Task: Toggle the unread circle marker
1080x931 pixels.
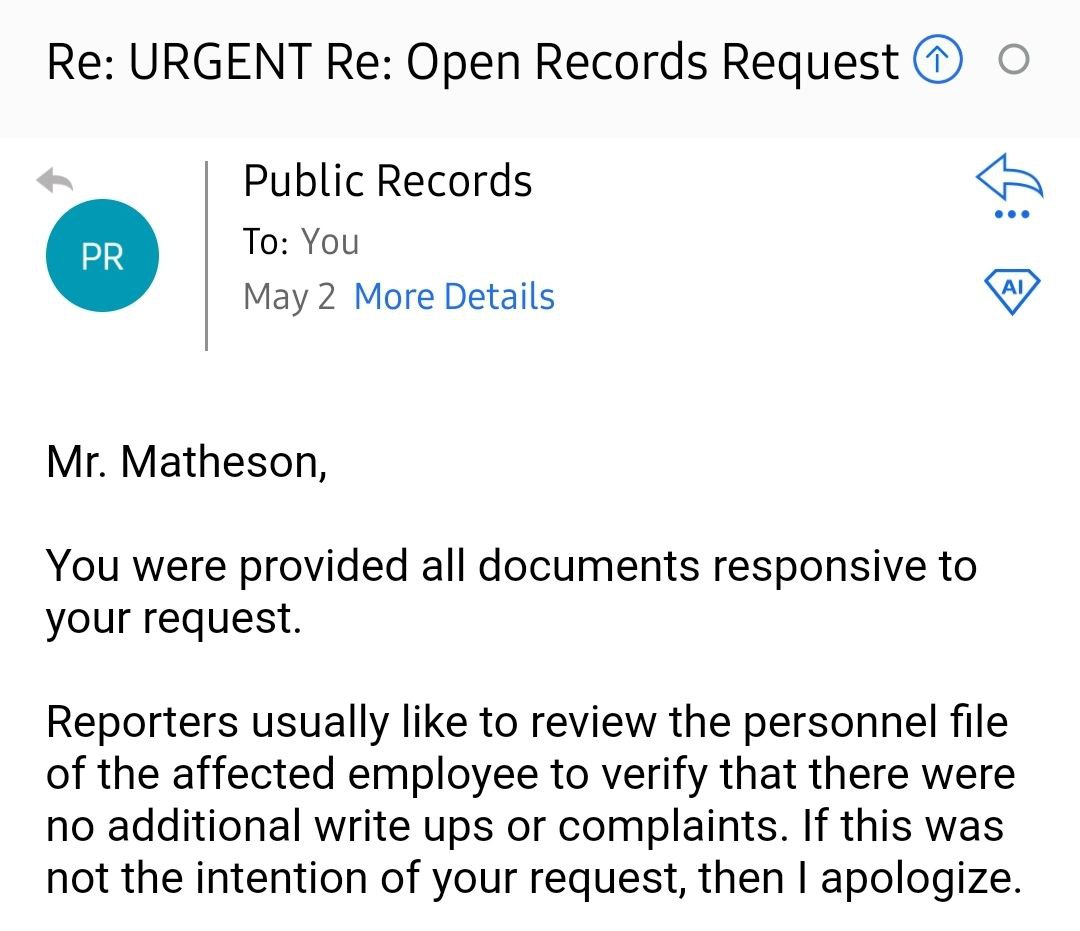Action: [x=1014, y=59]
